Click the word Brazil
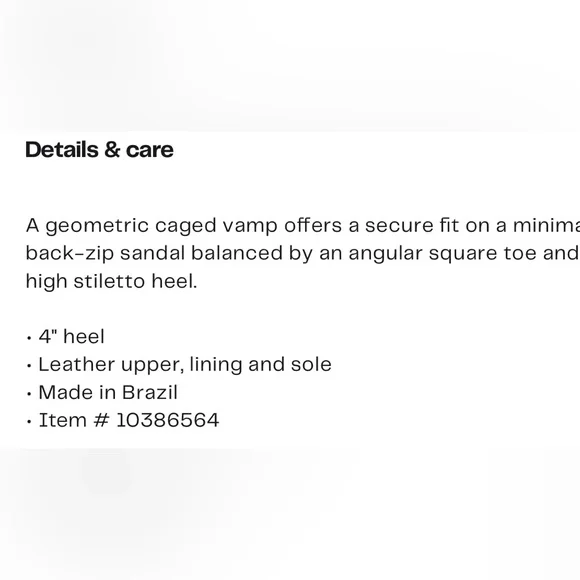The image size is (580, 580). tap(150, 392)
